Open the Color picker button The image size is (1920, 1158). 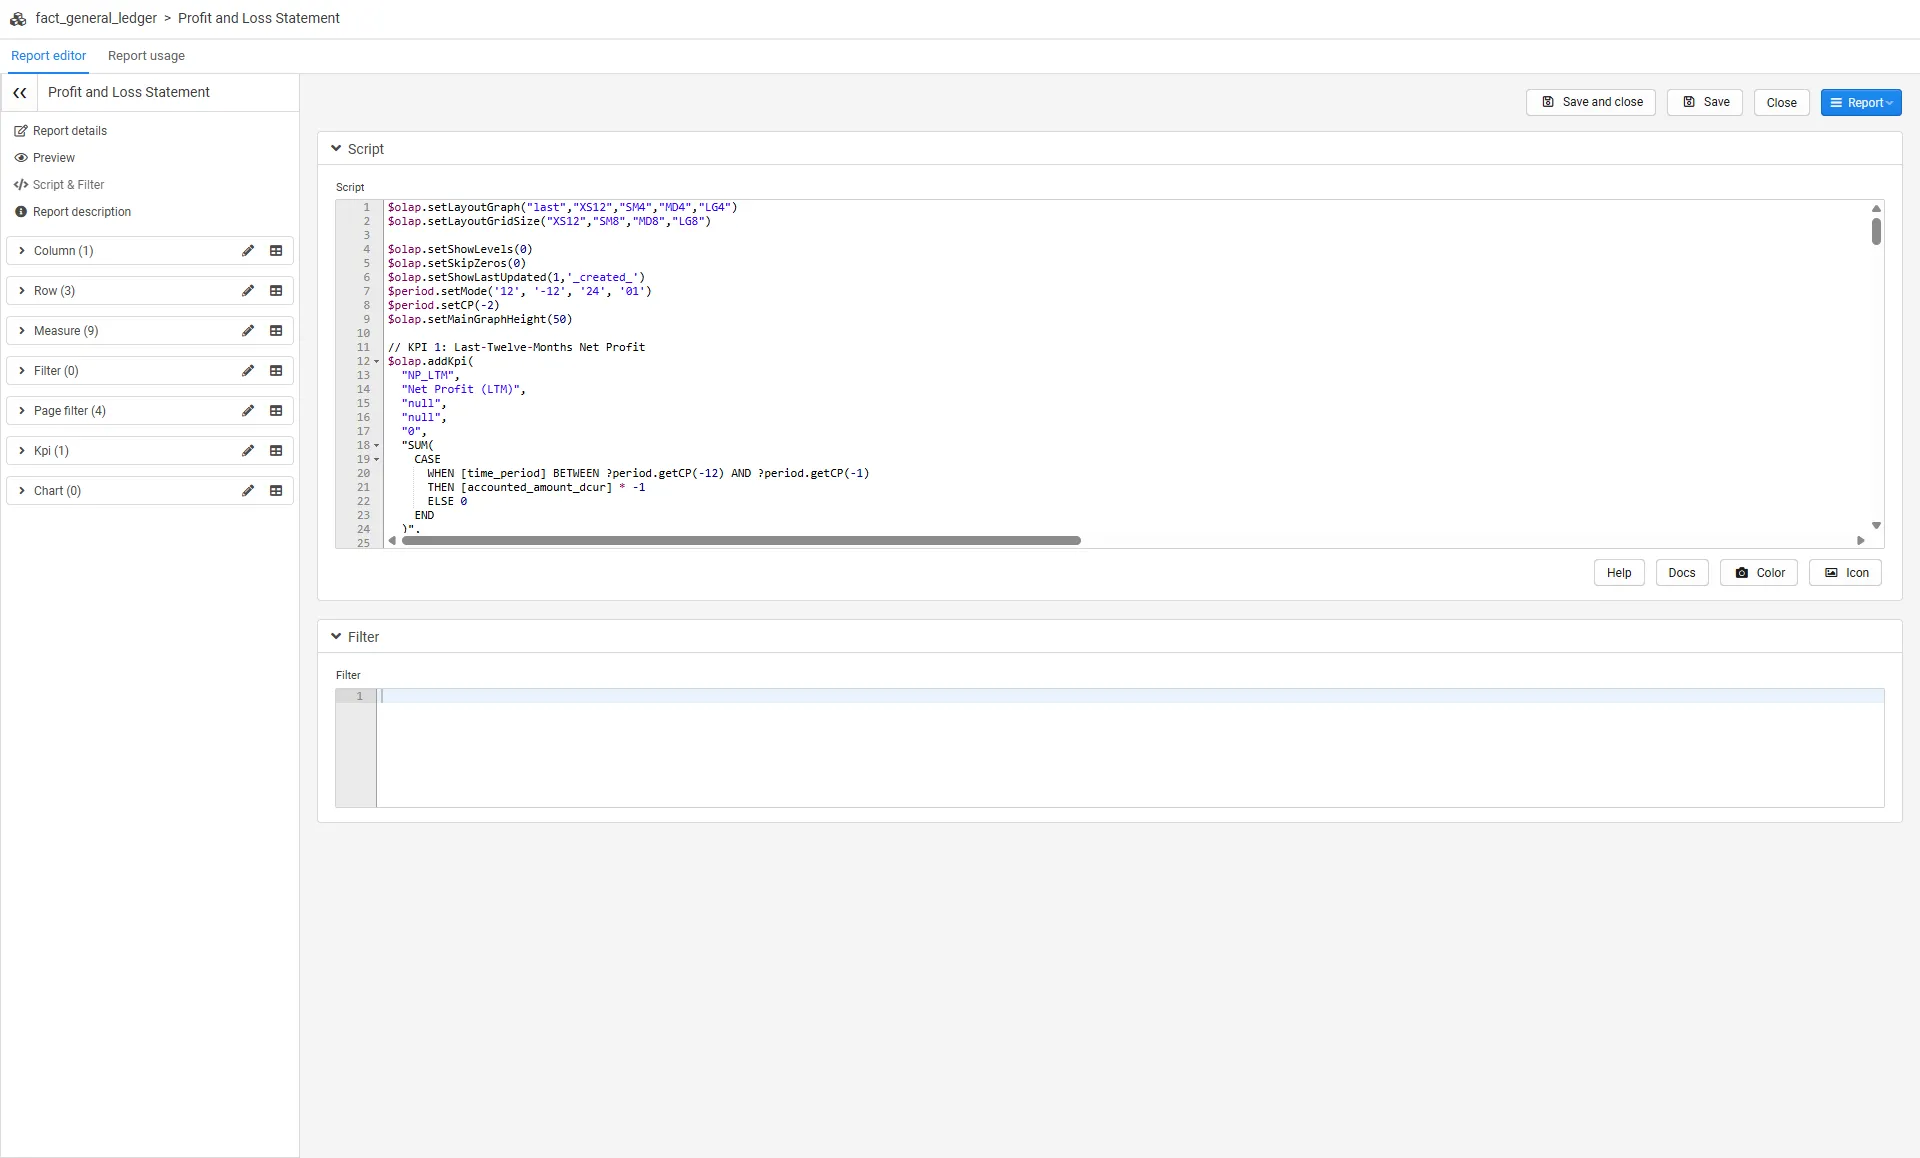1759,573
